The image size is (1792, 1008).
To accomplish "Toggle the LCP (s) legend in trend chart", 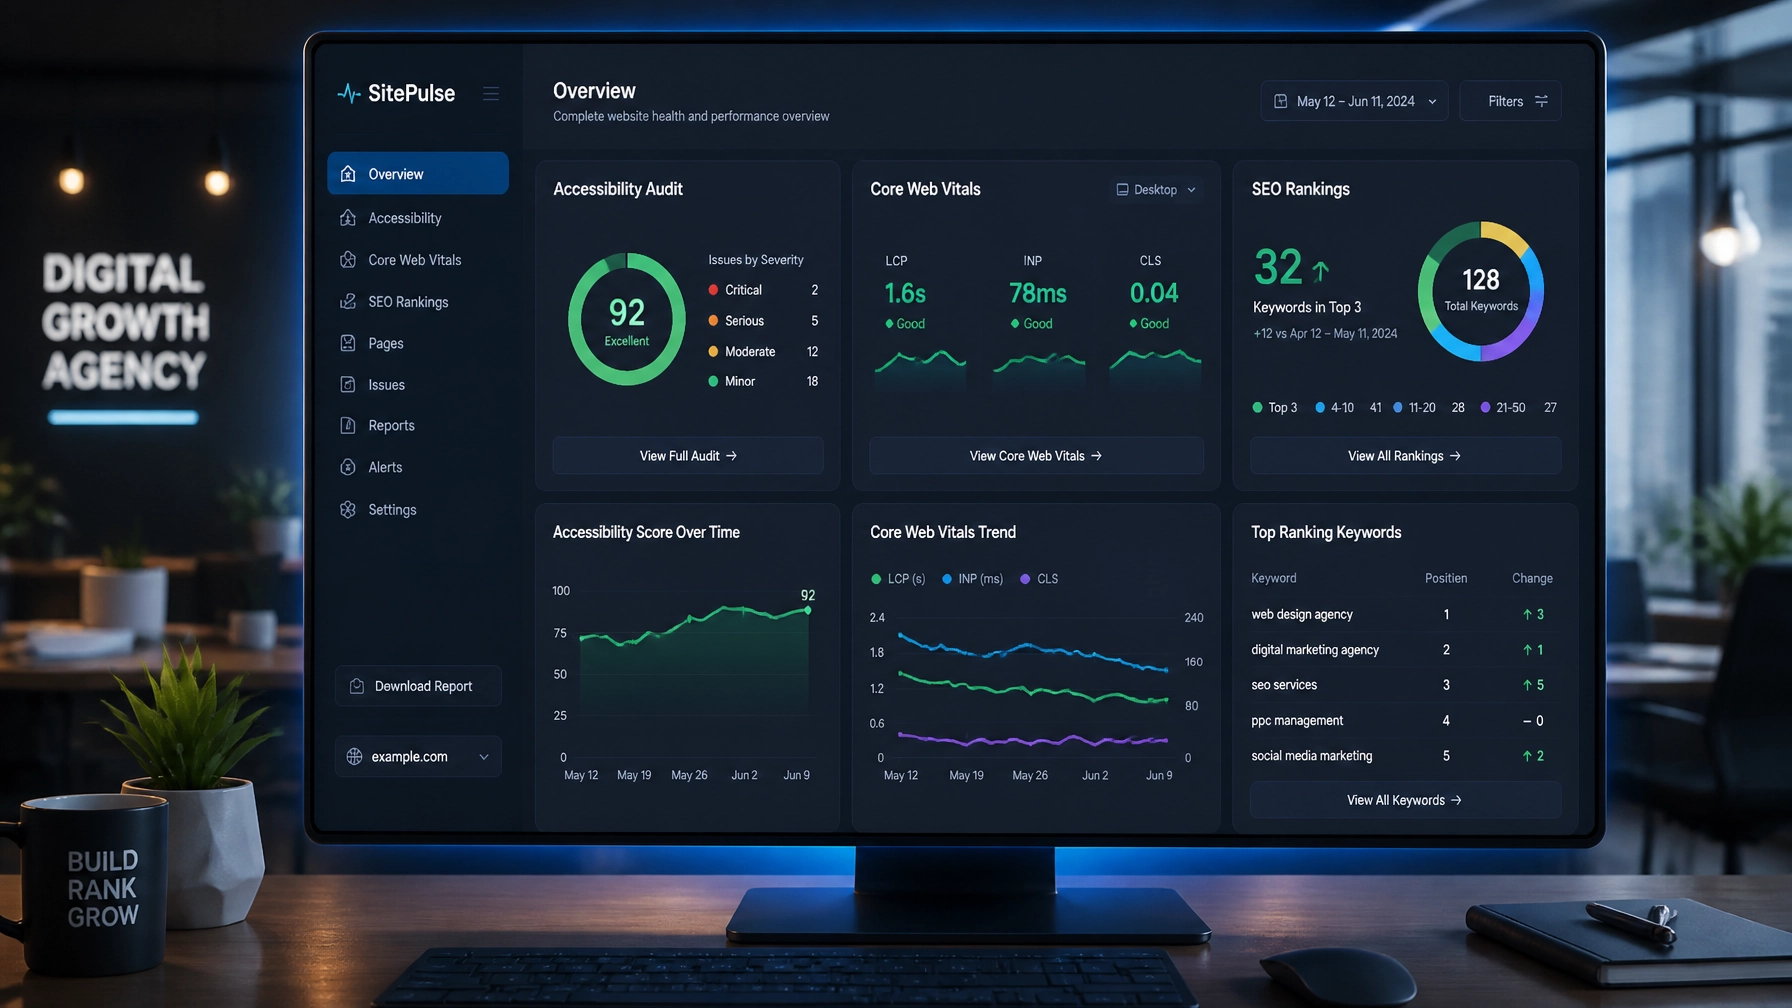I will (898, 579).
